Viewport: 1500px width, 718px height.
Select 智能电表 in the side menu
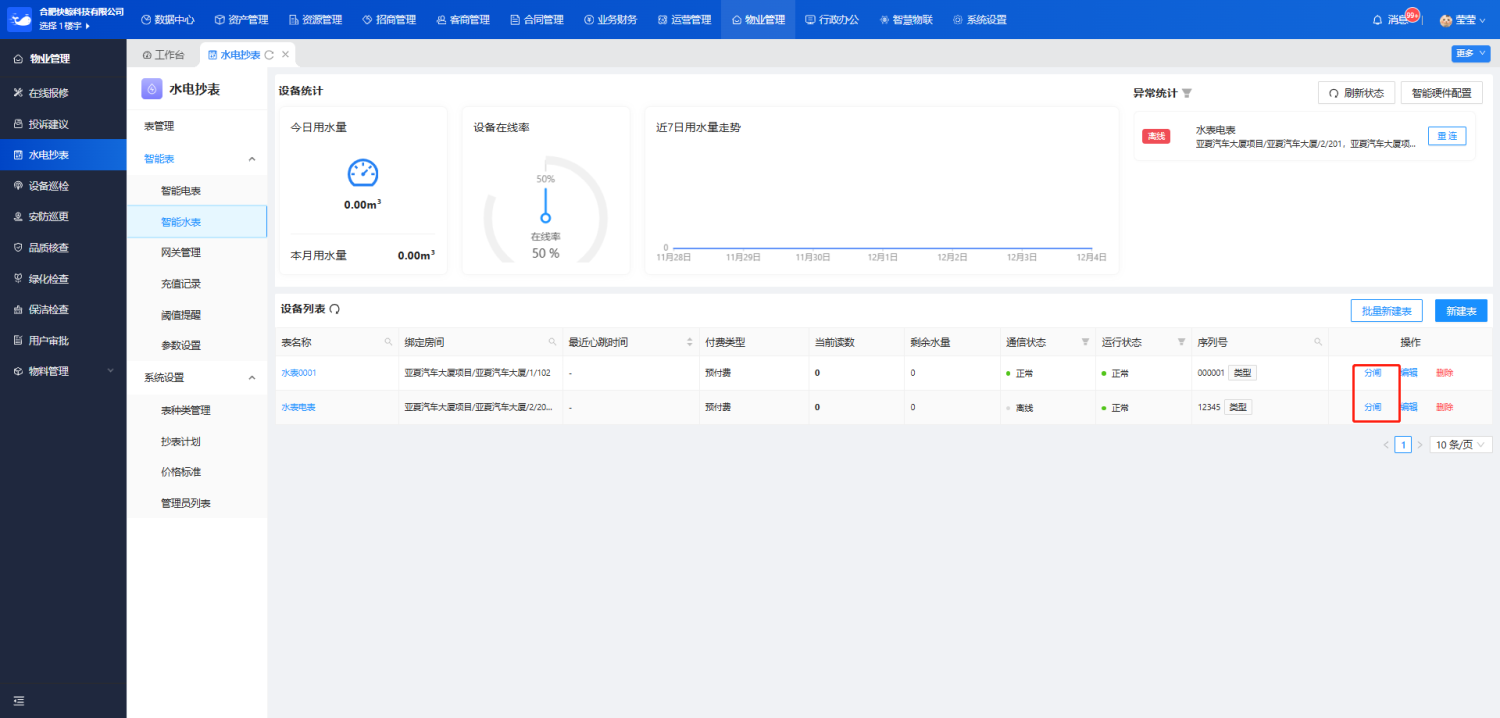coord(181,190)
